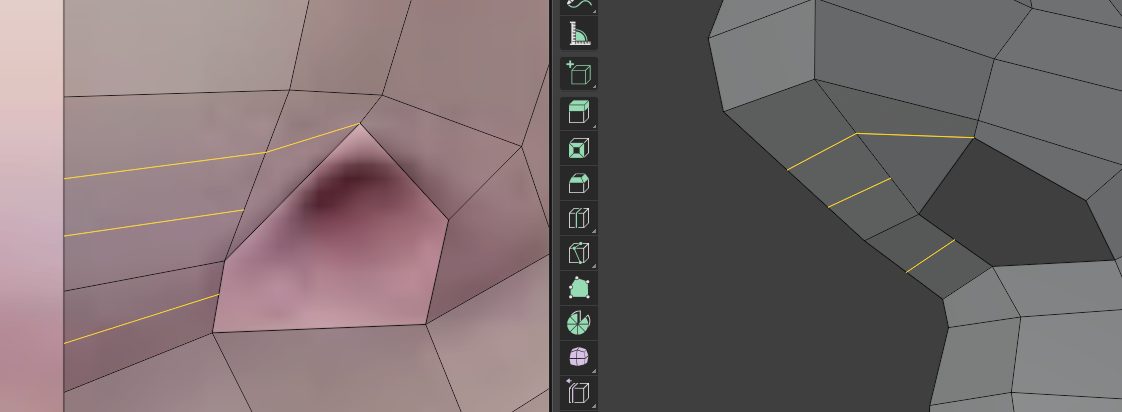Select the Loop Cut tool
The height and width of the screenshot is (412, 1122).
click(579, 218)
